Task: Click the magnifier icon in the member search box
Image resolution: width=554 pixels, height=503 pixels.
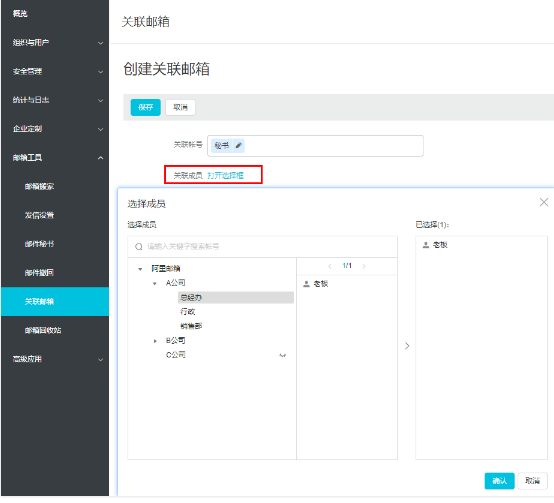Action: pyautogui.click(x=139, y=247)
